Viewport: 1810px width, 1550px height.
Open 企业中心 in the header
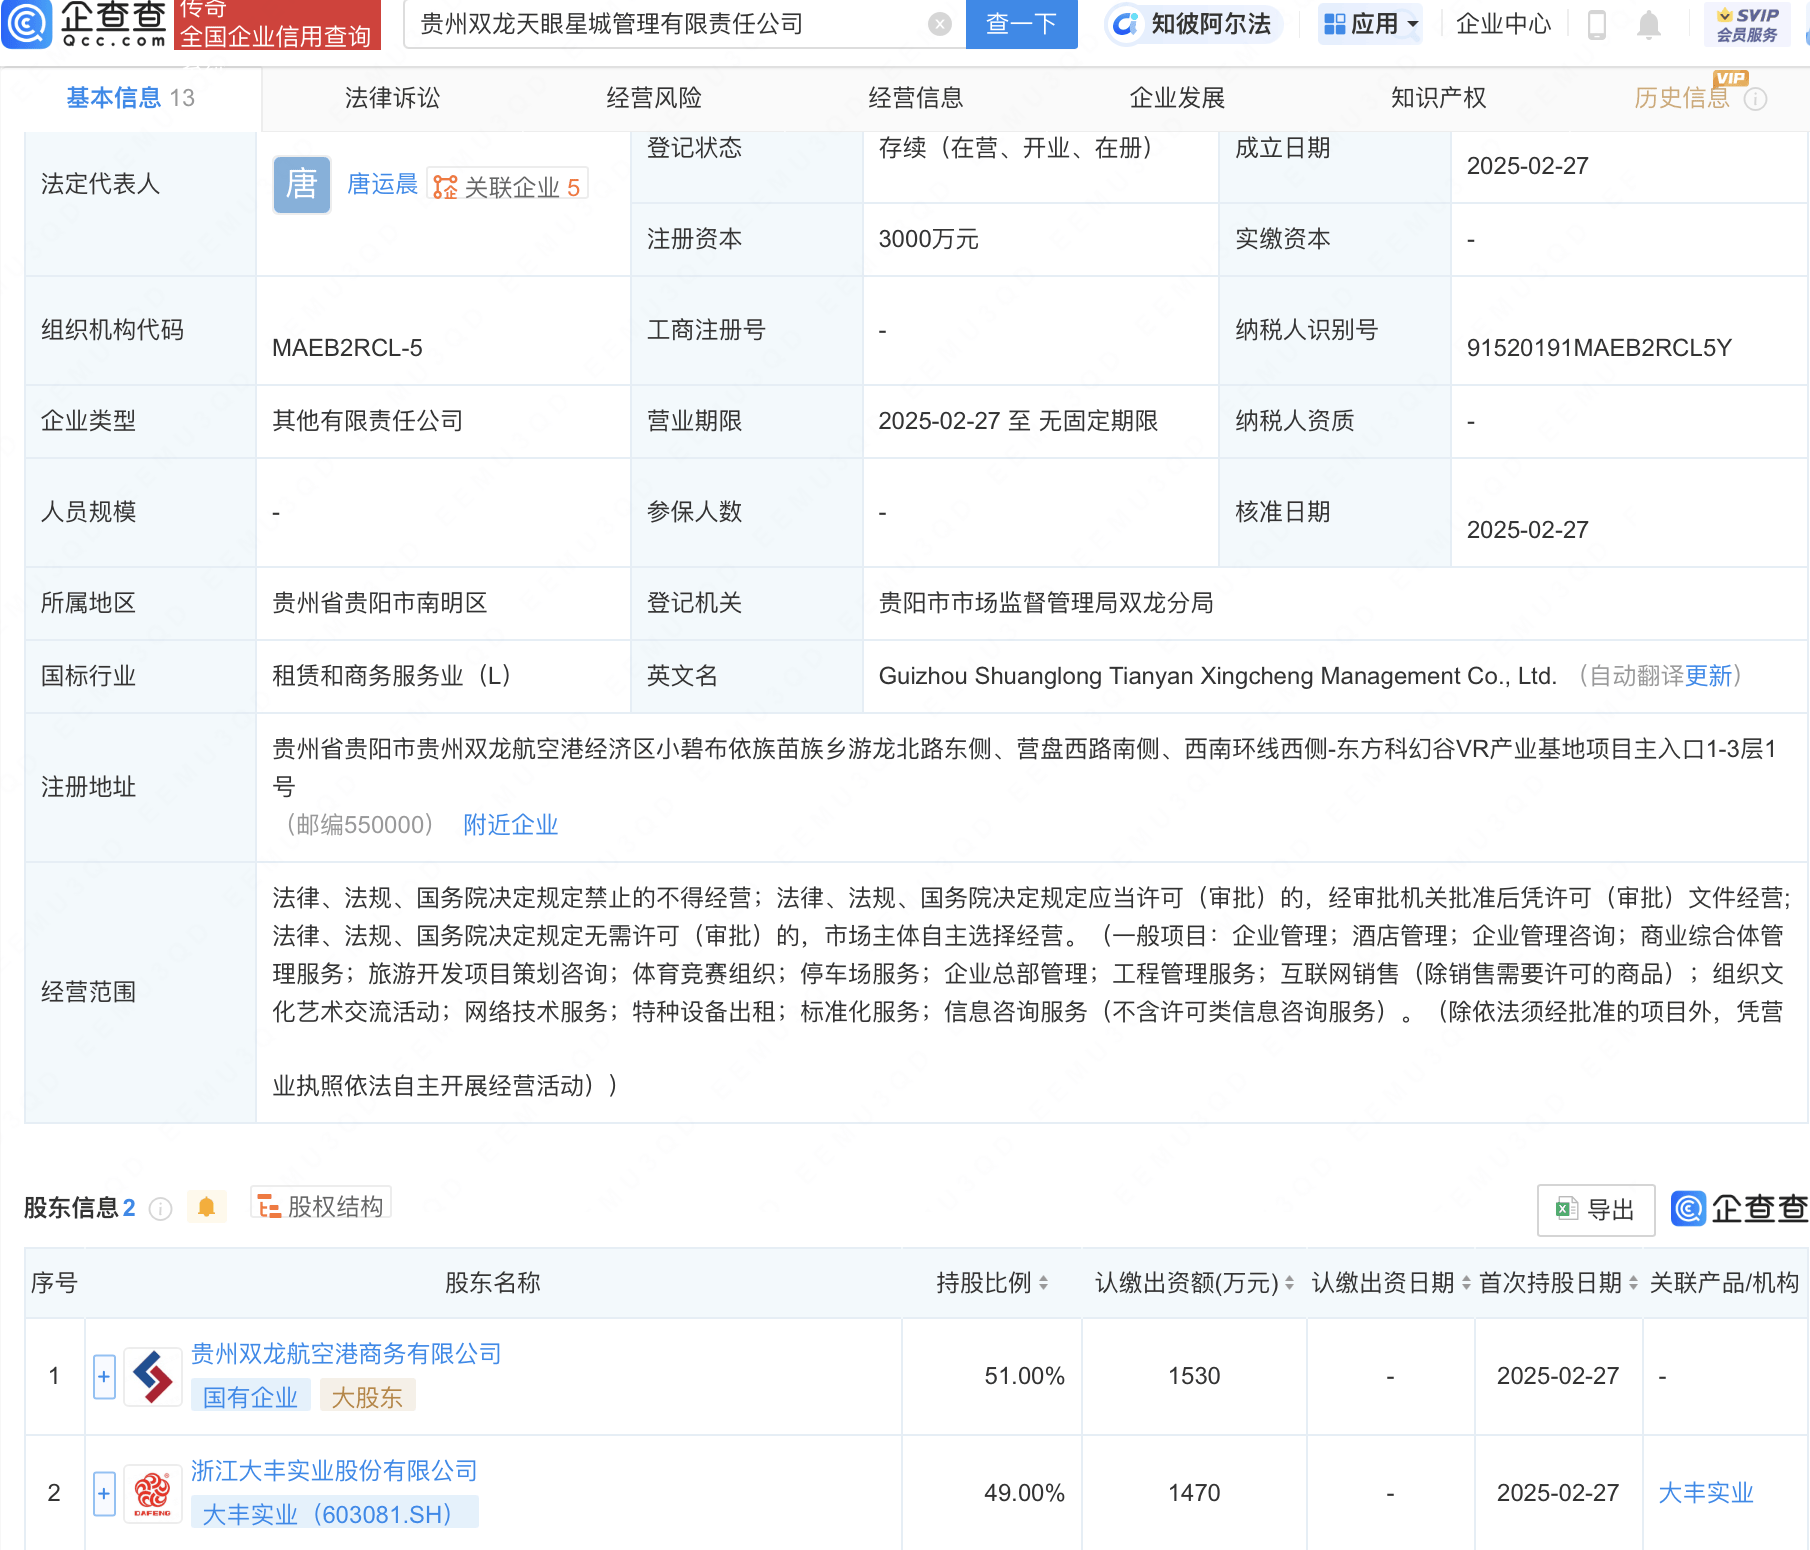tap(1503, 24)
